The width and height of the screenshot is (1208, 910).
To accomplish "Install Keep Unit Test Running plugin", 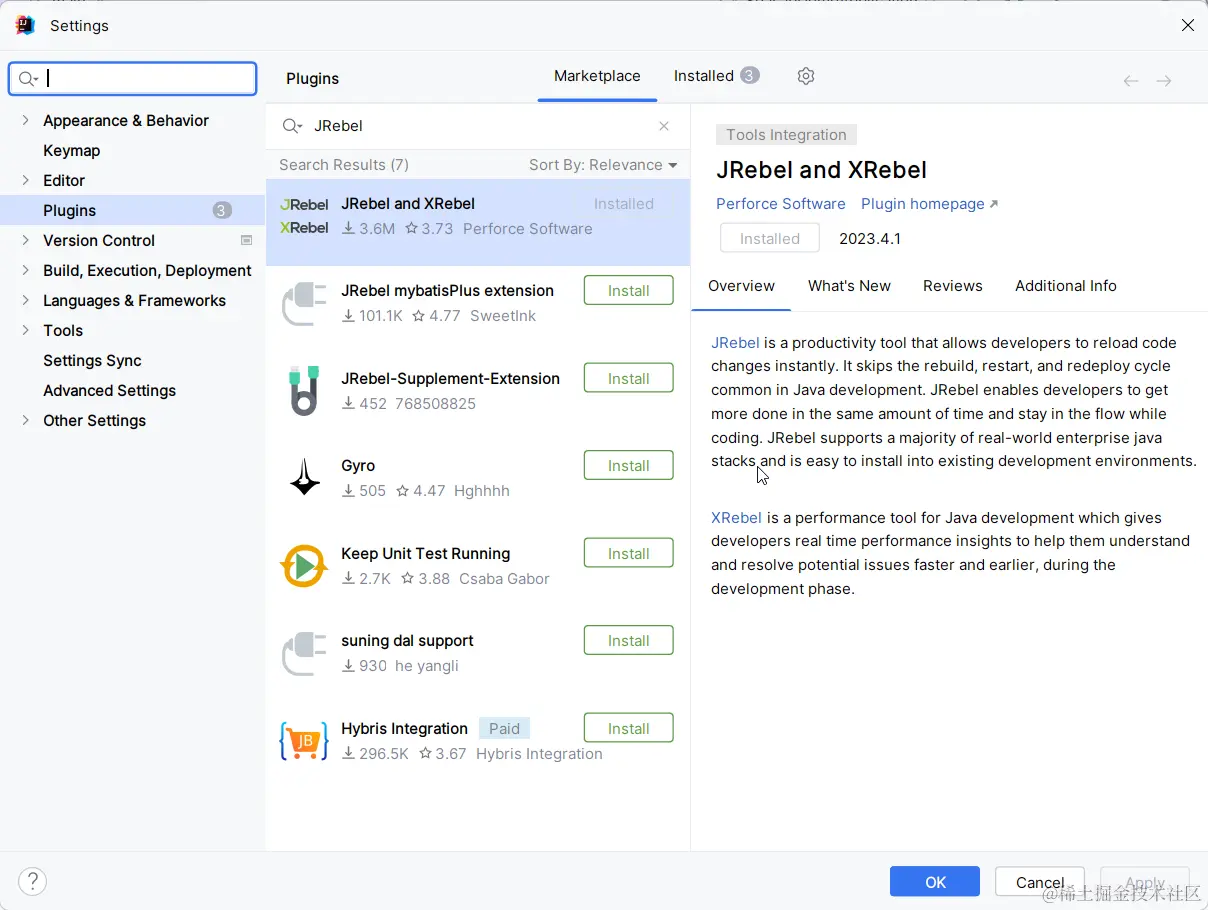I will click(628, 554).
